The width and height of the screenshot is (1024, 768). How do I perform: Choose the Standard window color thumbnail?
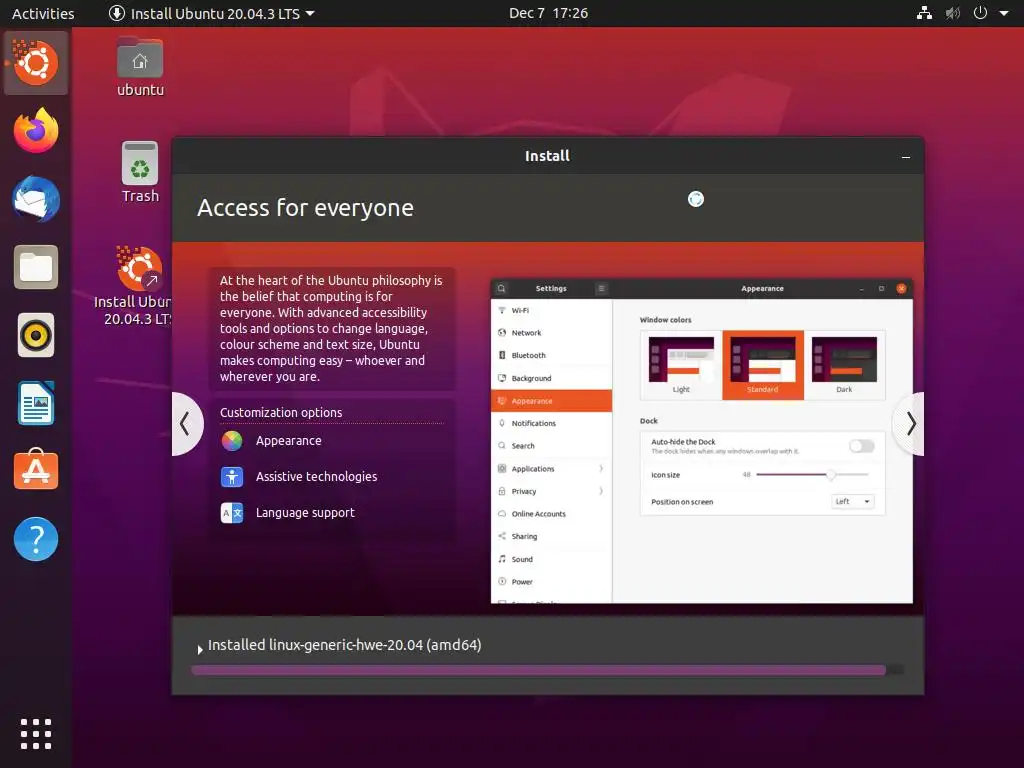pyautogui.click(x=763, y=364)
